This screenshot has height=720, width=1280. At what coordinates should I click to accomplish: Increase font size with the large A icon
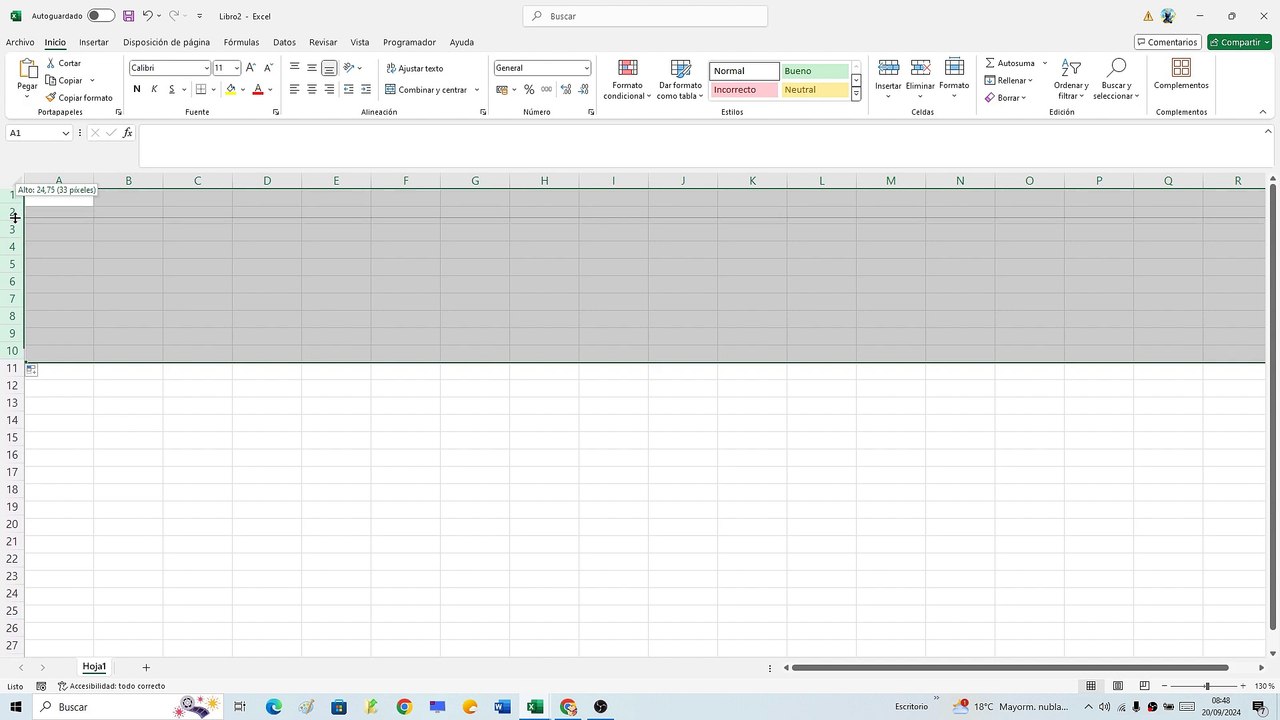(251, 68)
